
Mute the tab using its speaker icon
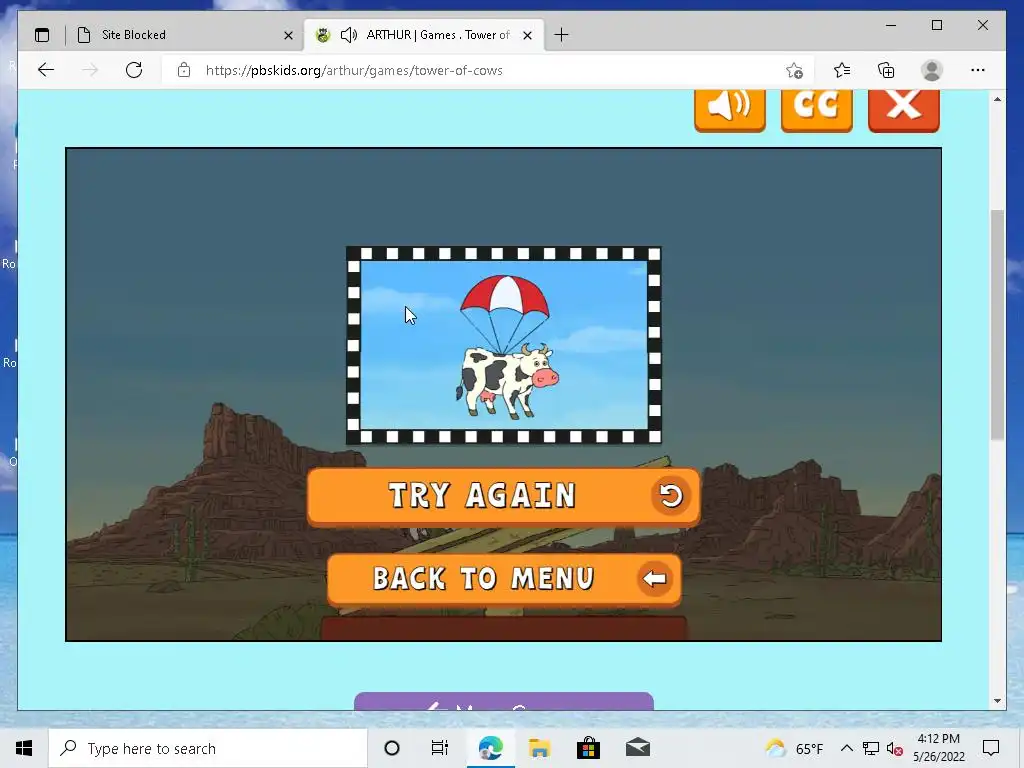[349, 35]
